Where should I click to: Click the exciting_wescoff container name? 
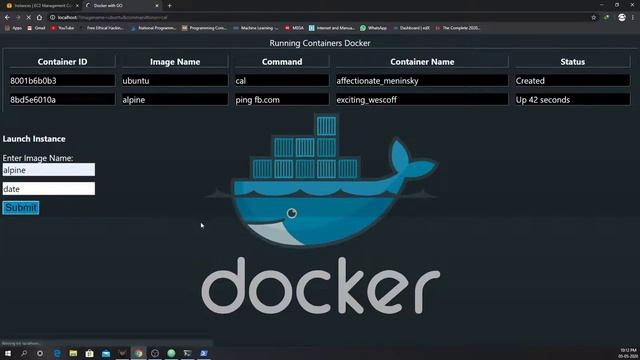tap(422, 99)
